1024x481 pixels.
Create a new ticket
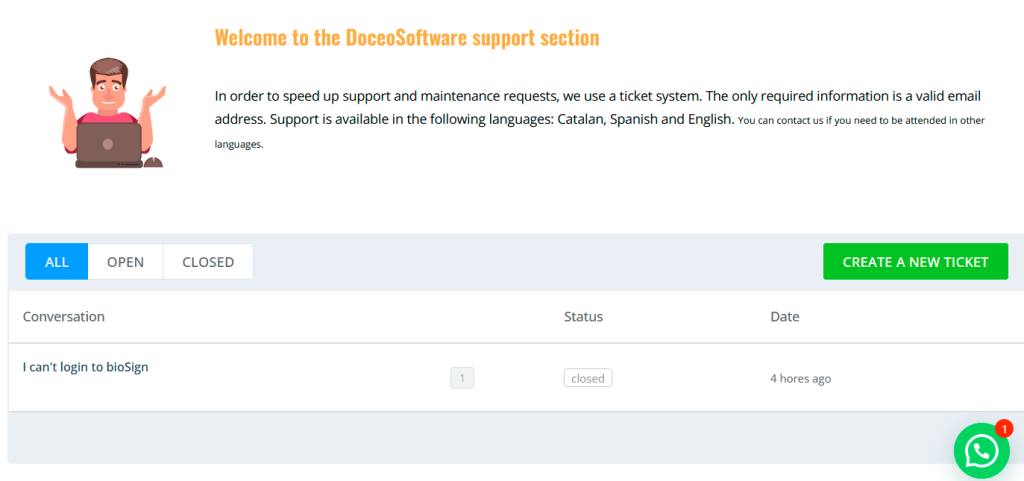[916, 262]
